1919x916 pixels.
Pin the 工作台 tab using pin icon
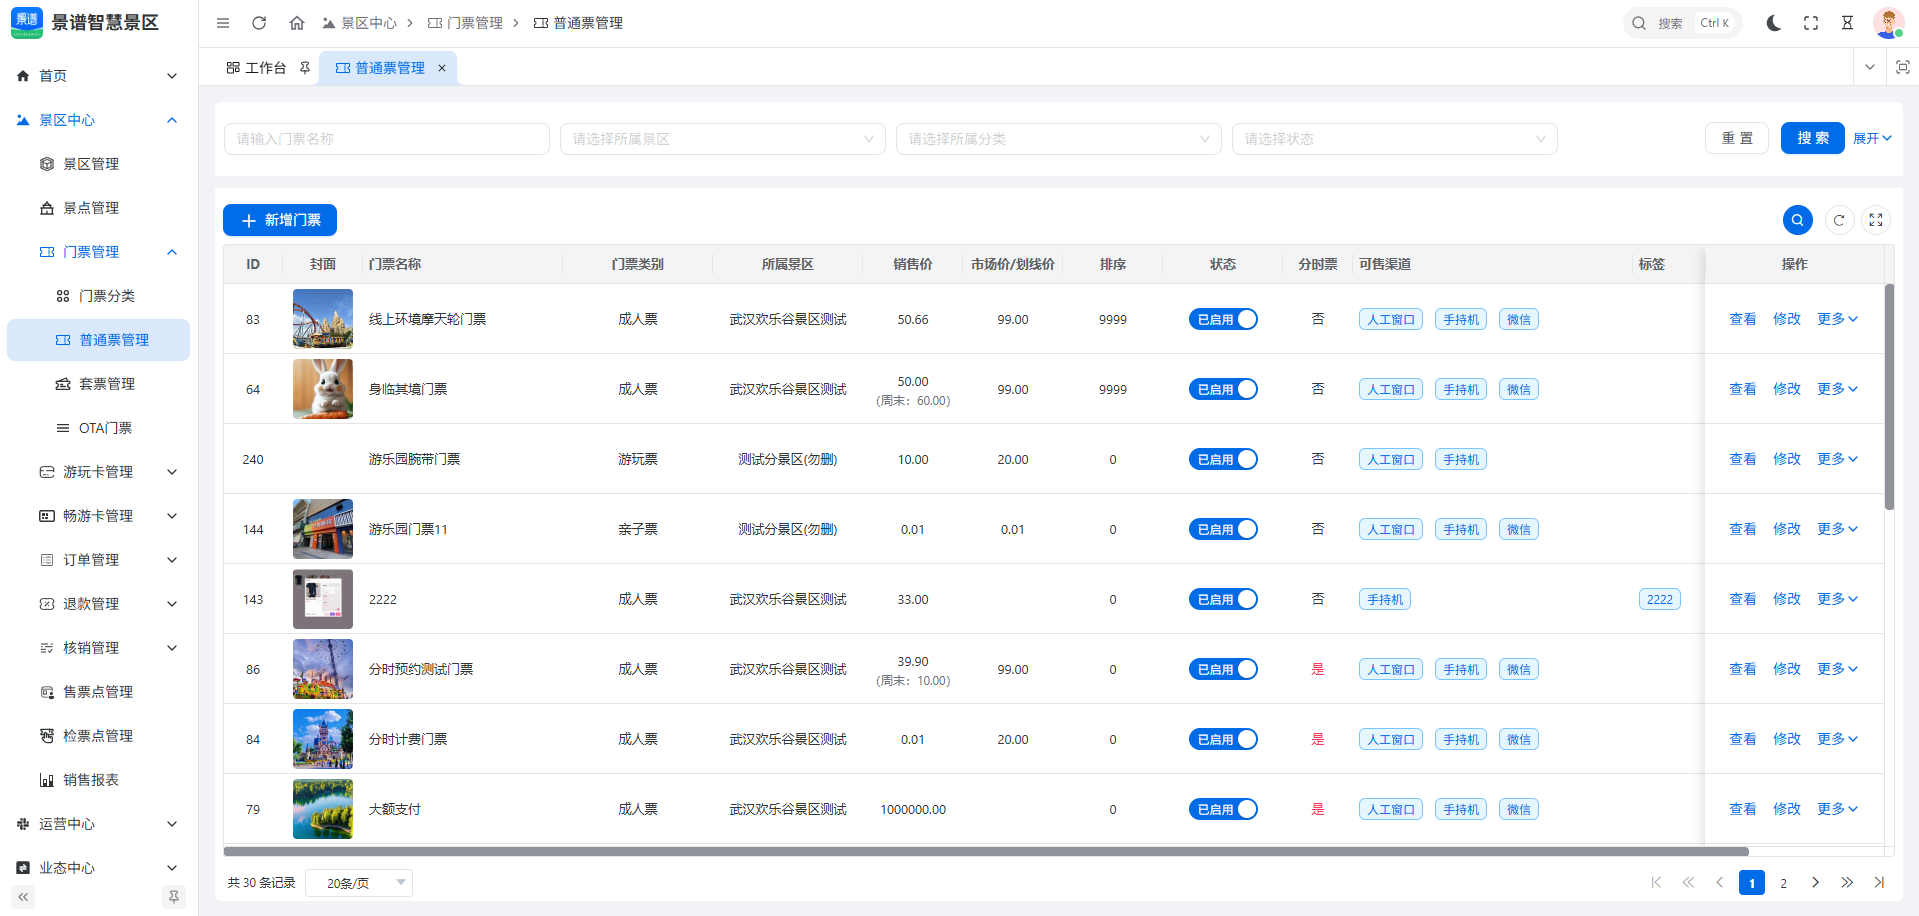click(305, 68)
